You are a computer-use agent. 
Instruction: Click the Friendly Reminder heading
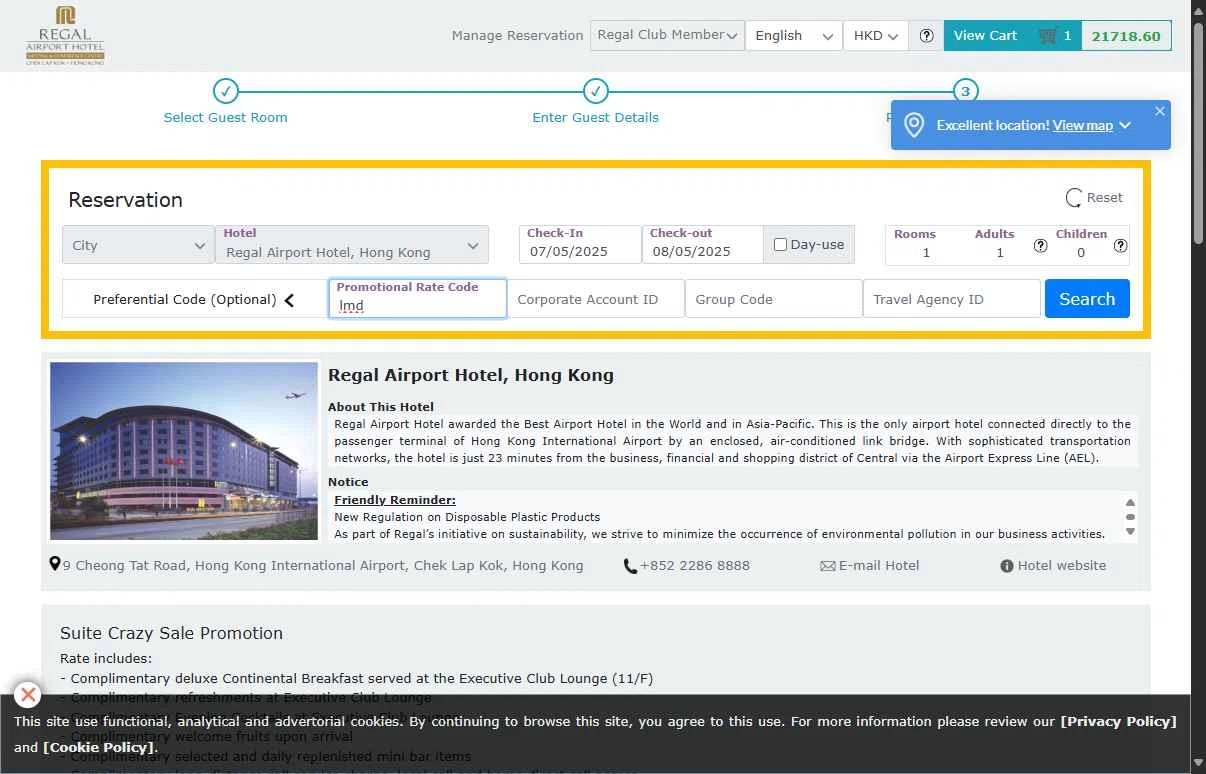pos(395,500)
